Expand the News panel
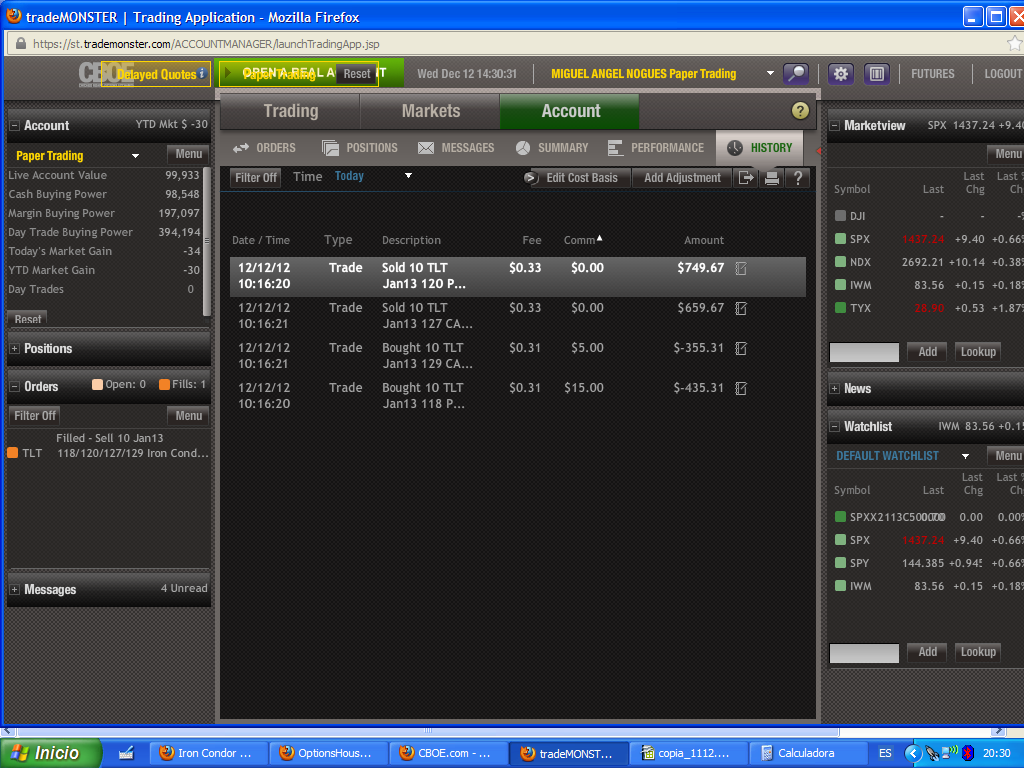The width and height of the screenshot is (1024, 768). pyautogui.click(x=834, y=389)
